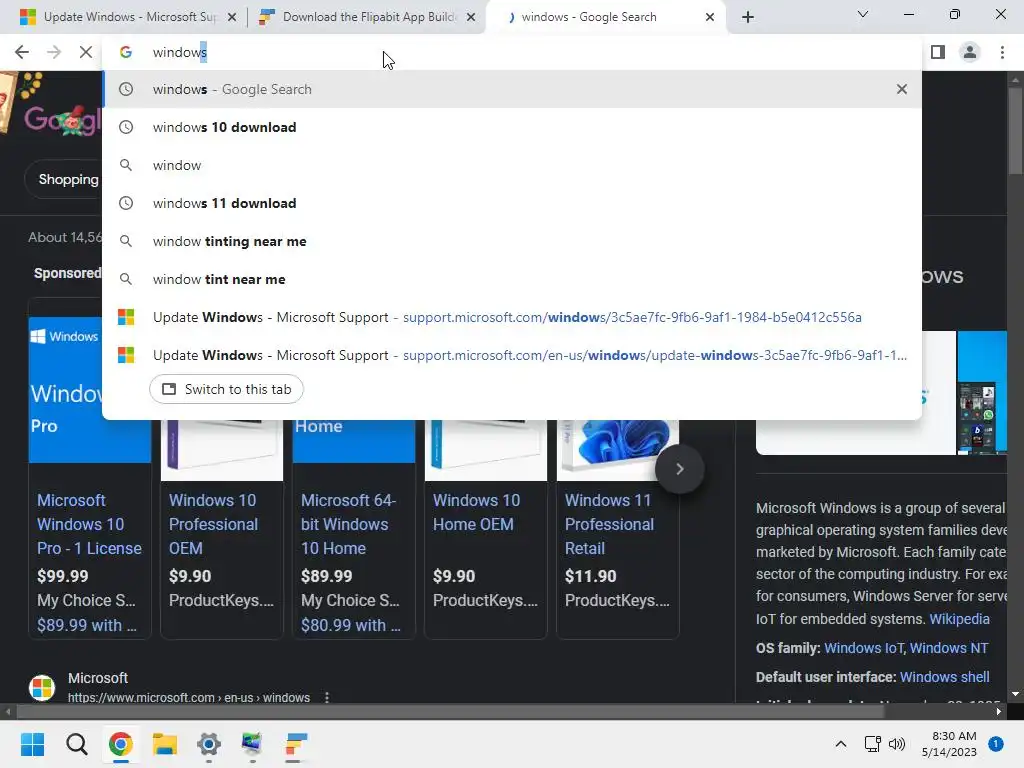Screen dimensions: 1024x768
Task: Open the Microsoft result options menu
Action: coord(327,697)
